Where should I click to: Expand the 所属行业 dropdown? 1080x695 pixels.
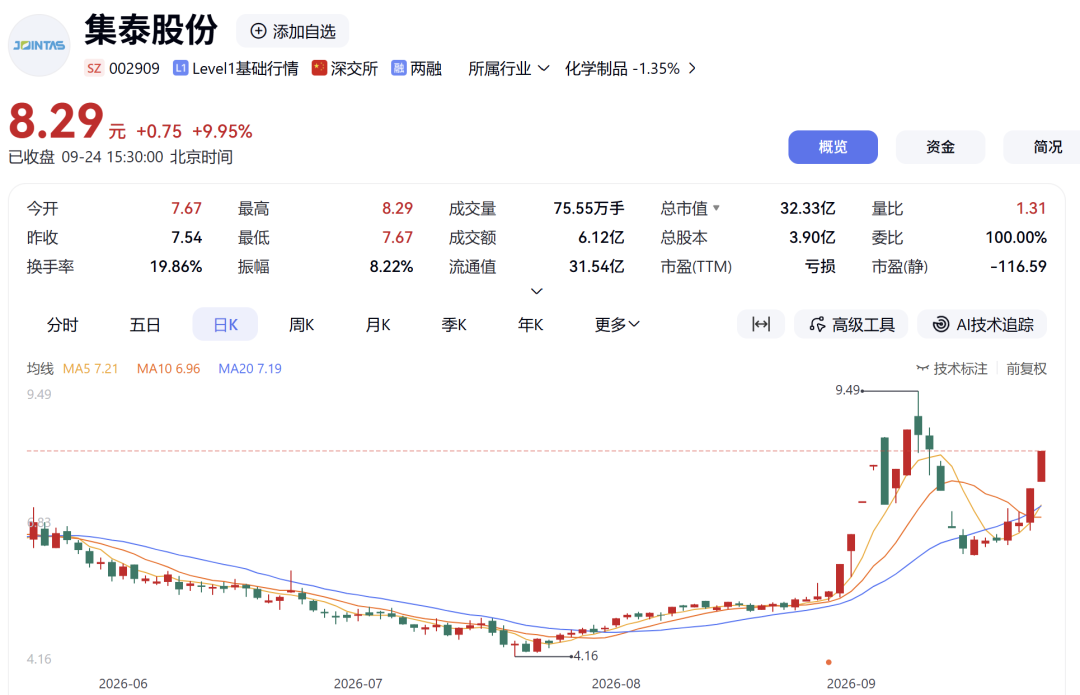tap(508, 68)
